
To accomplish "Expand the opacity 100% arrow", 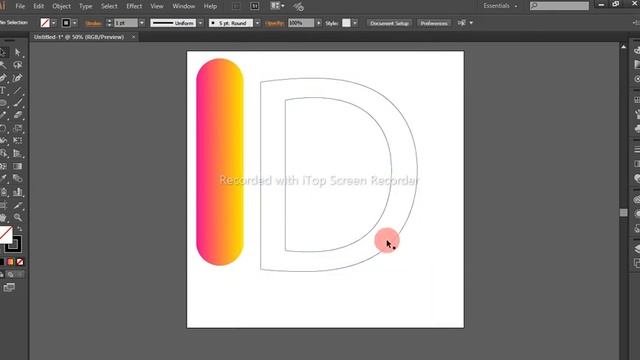I will pos(318,23).
